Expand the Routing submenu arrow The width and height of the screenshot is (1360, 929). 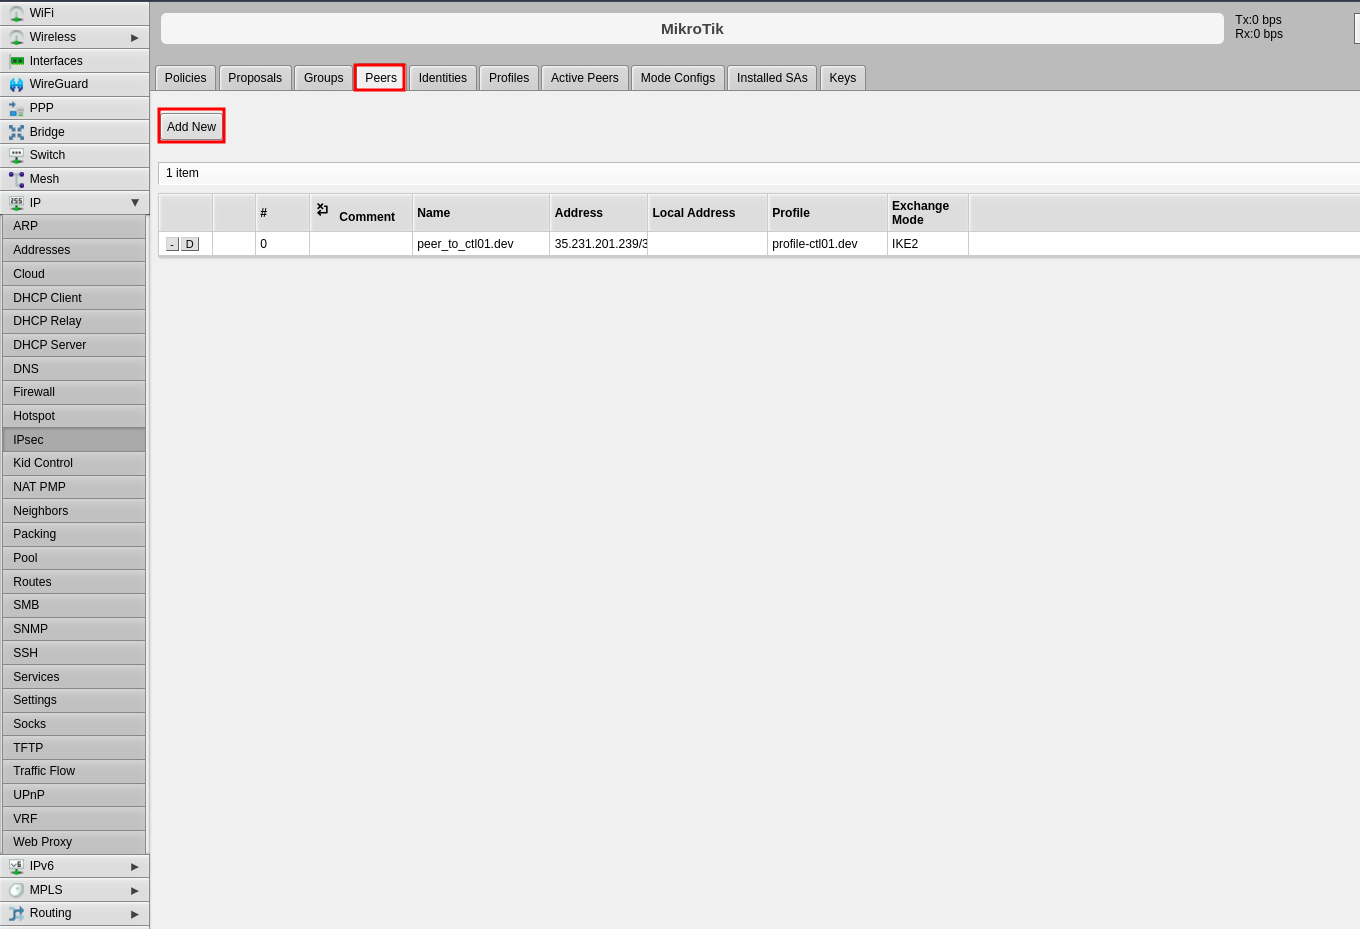[135, 914]
